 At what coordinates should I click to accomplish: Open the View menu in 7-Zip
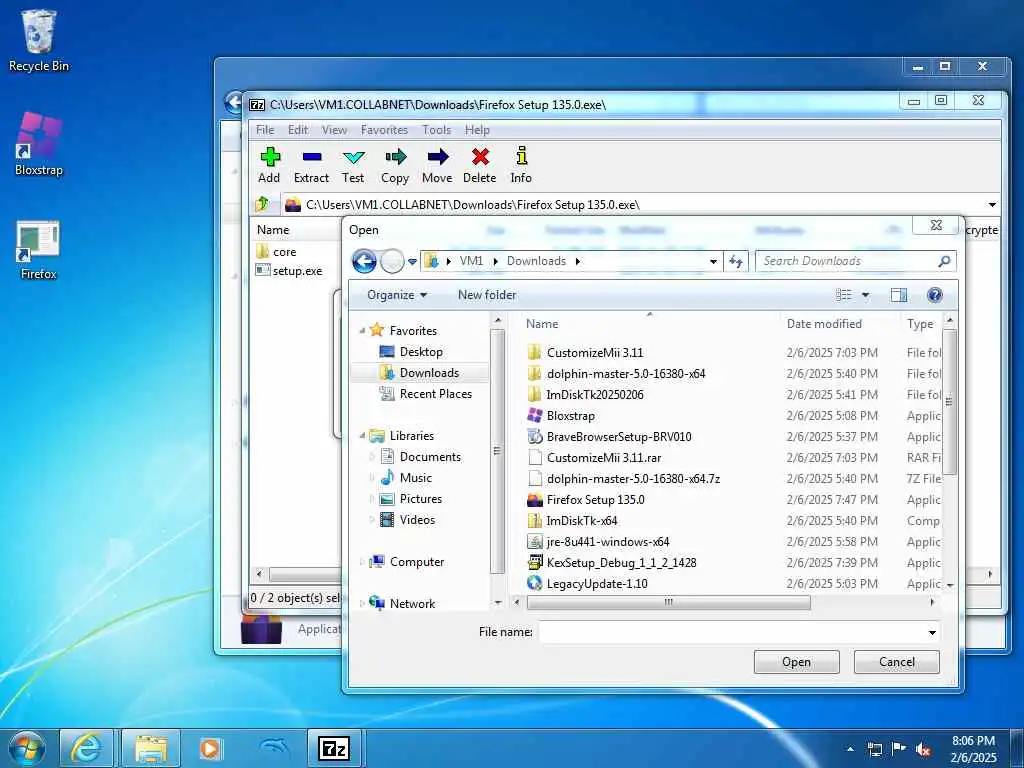click(334, 130)
